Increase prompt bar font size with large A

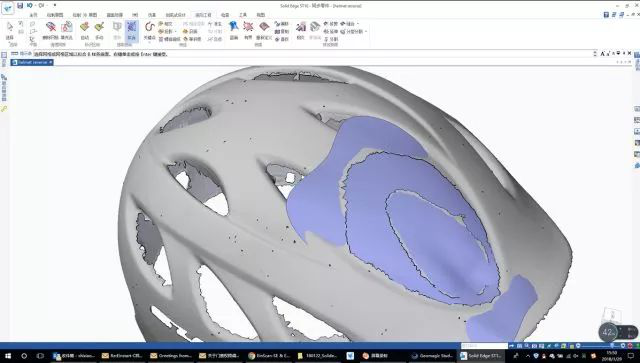(x=602, y=53)
